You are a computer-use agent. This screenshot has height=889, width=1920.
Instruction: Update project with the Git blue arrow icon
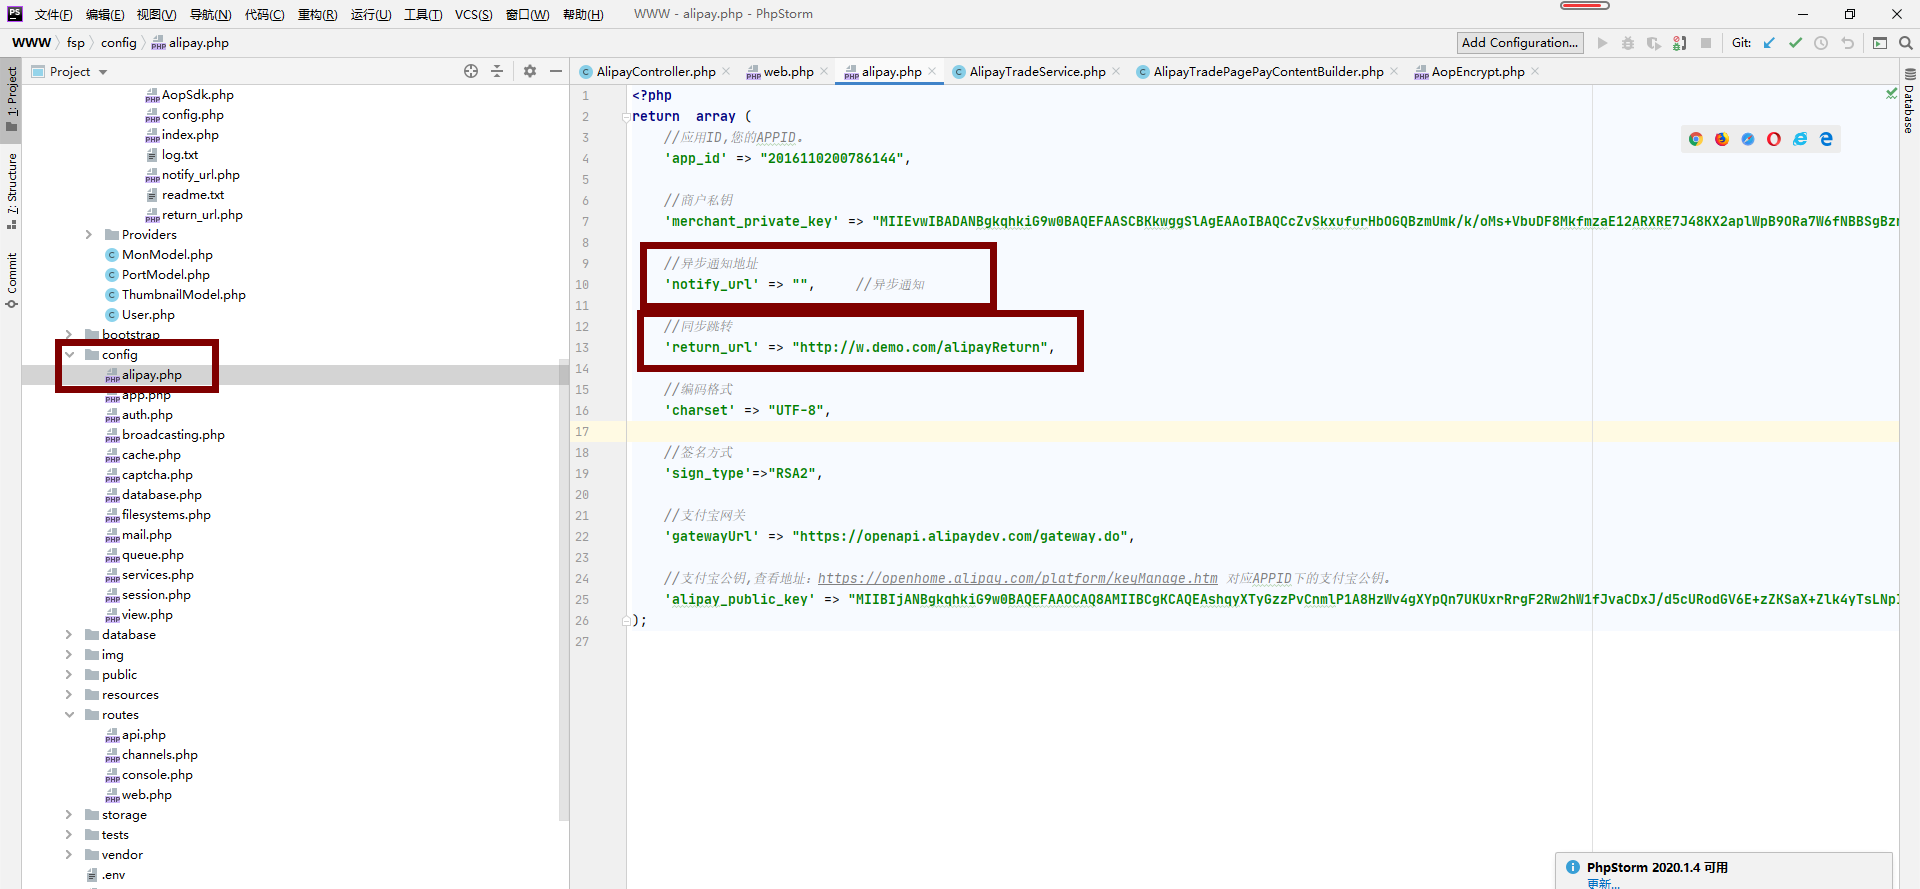click(1769, 43)
